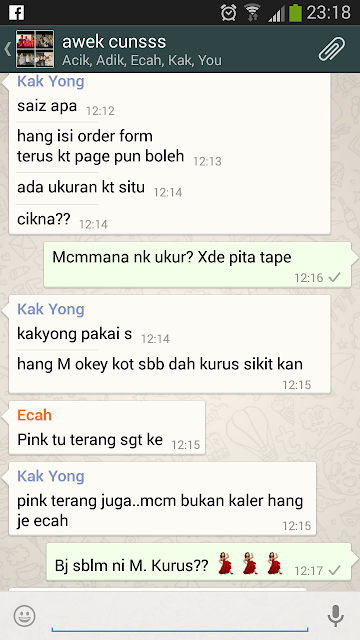360x640 pixels.
Task: Go back using the header arrow
Action: point(7,49)
